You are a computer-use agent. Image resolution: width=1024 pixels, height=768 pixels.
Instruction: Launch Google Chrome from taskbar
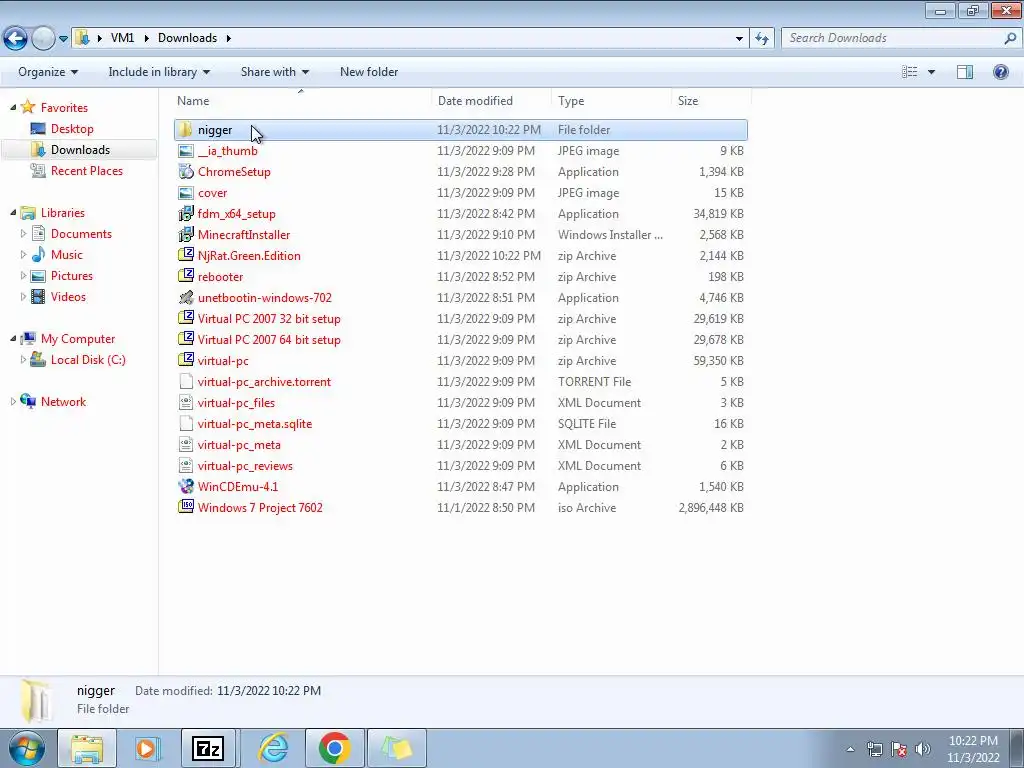pyautogui.click(x=334, y=748)
